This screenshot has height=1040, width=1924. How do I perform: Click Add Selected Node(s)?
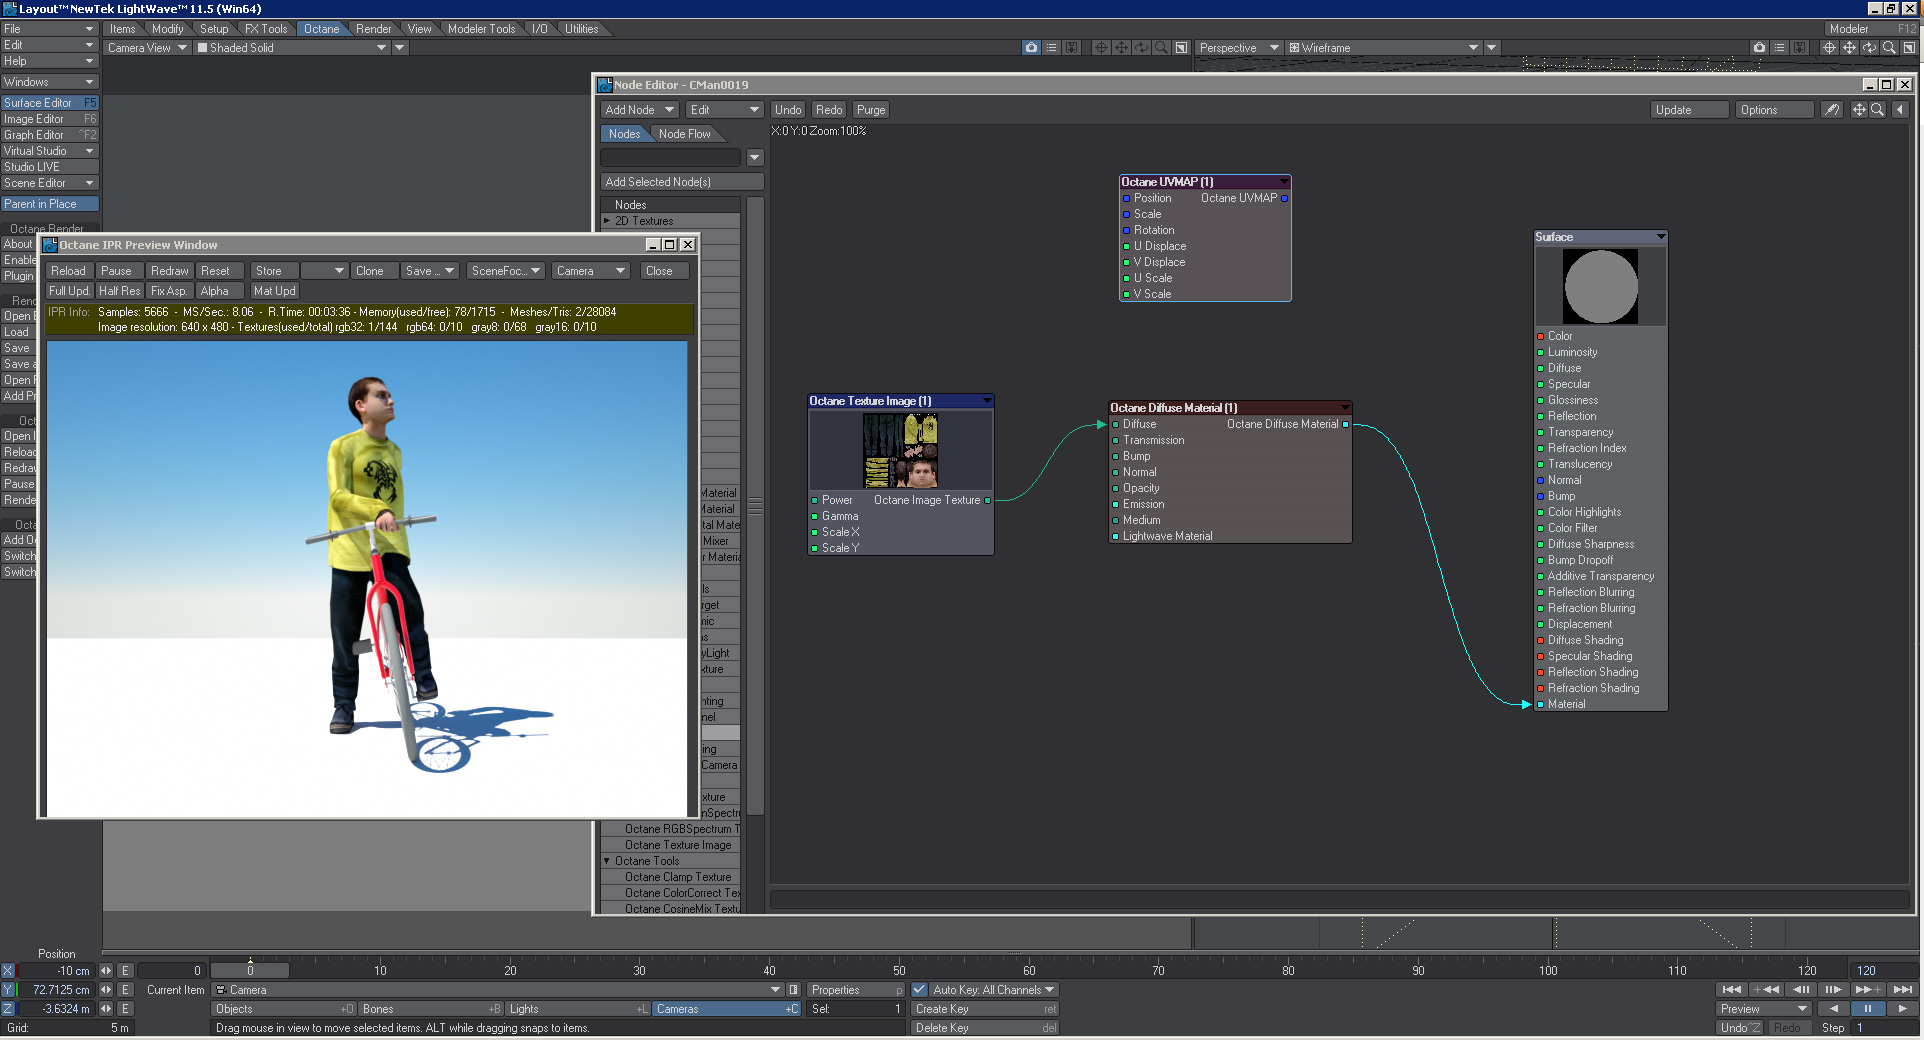[x=682, y=182]
